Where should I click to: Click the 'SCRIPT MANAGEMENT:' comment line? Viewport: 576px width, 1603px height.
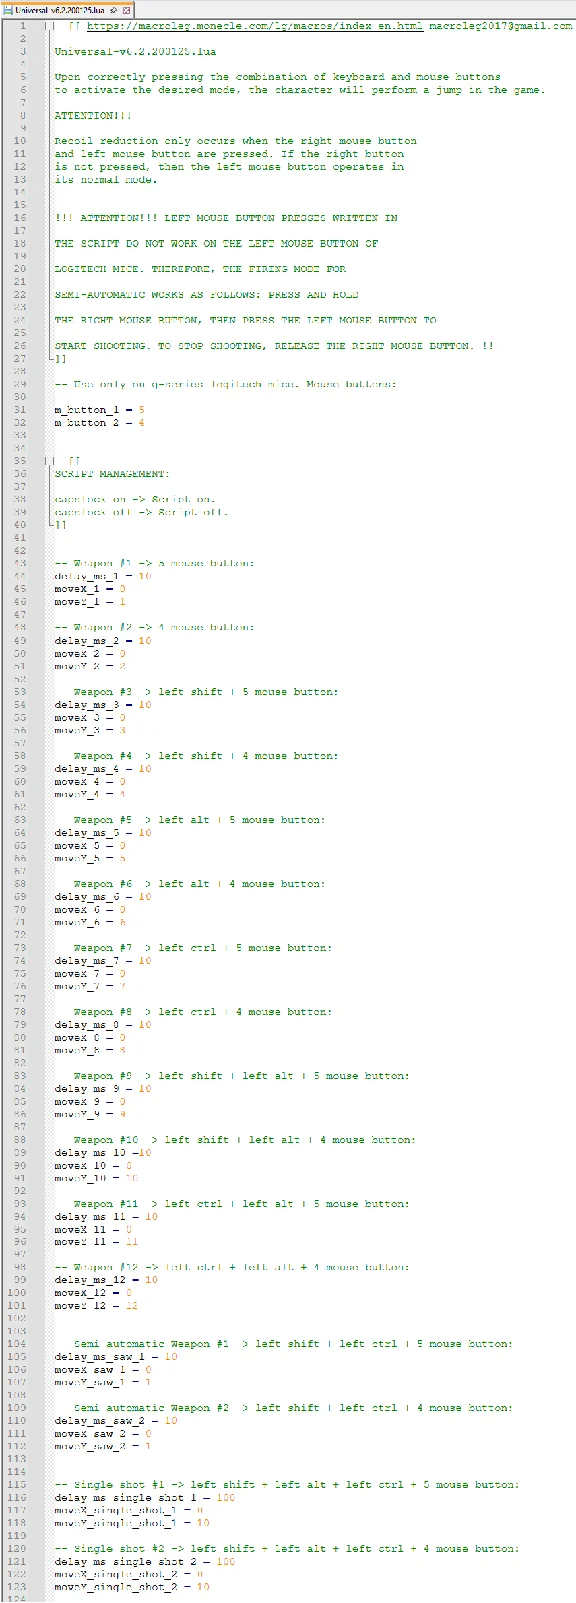pos(112,474)
